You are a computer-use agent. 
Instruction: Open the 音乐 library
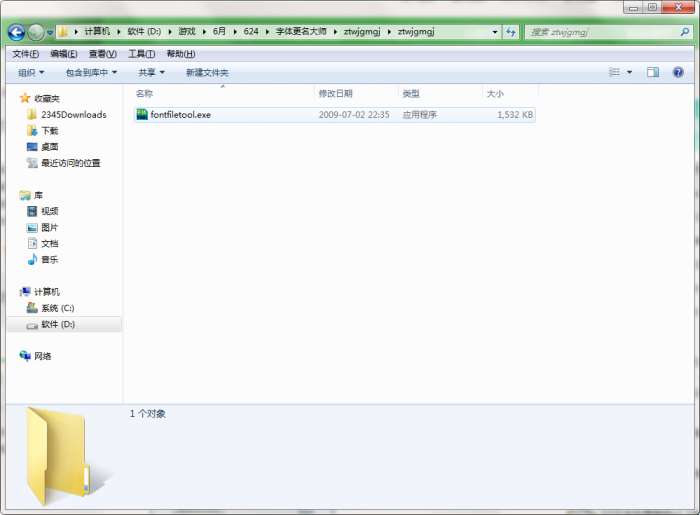click(50, 260)
